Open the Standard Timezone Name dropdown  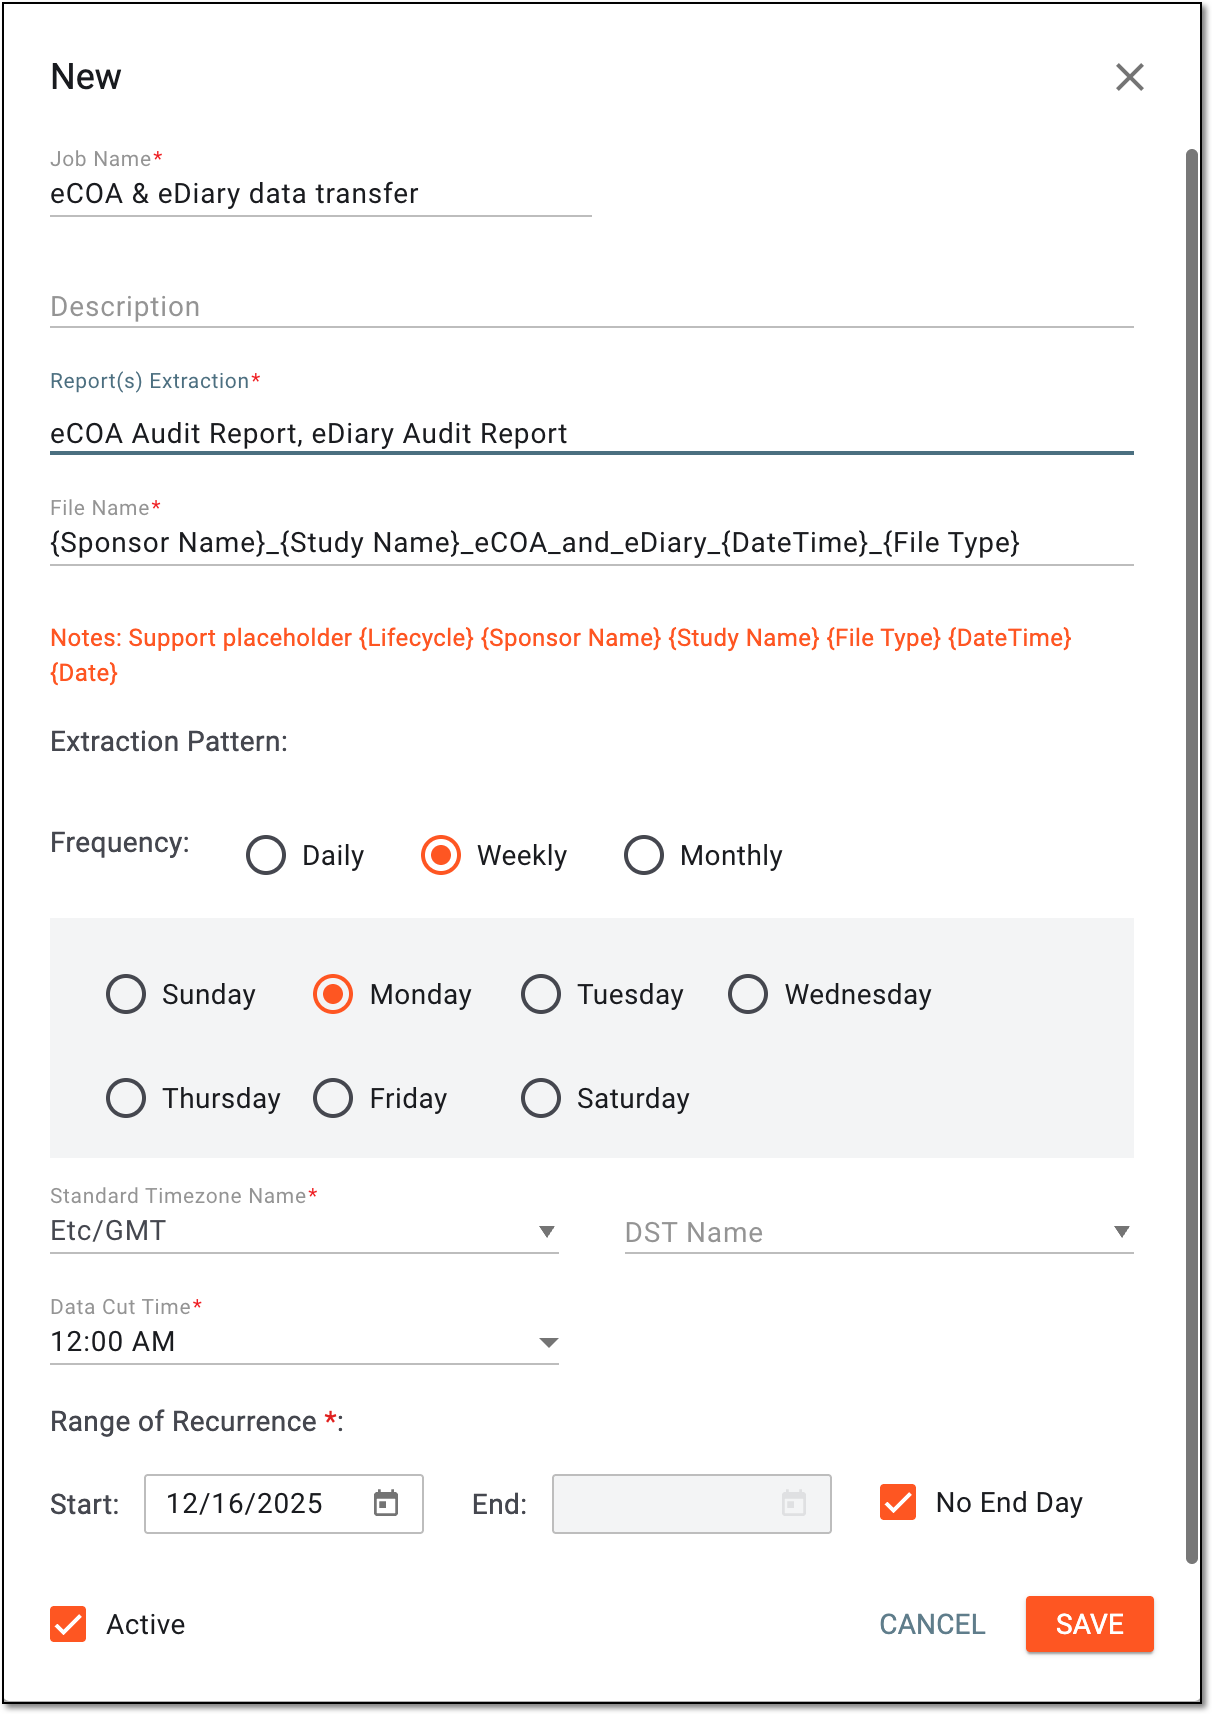click(x=304, y=1231)
